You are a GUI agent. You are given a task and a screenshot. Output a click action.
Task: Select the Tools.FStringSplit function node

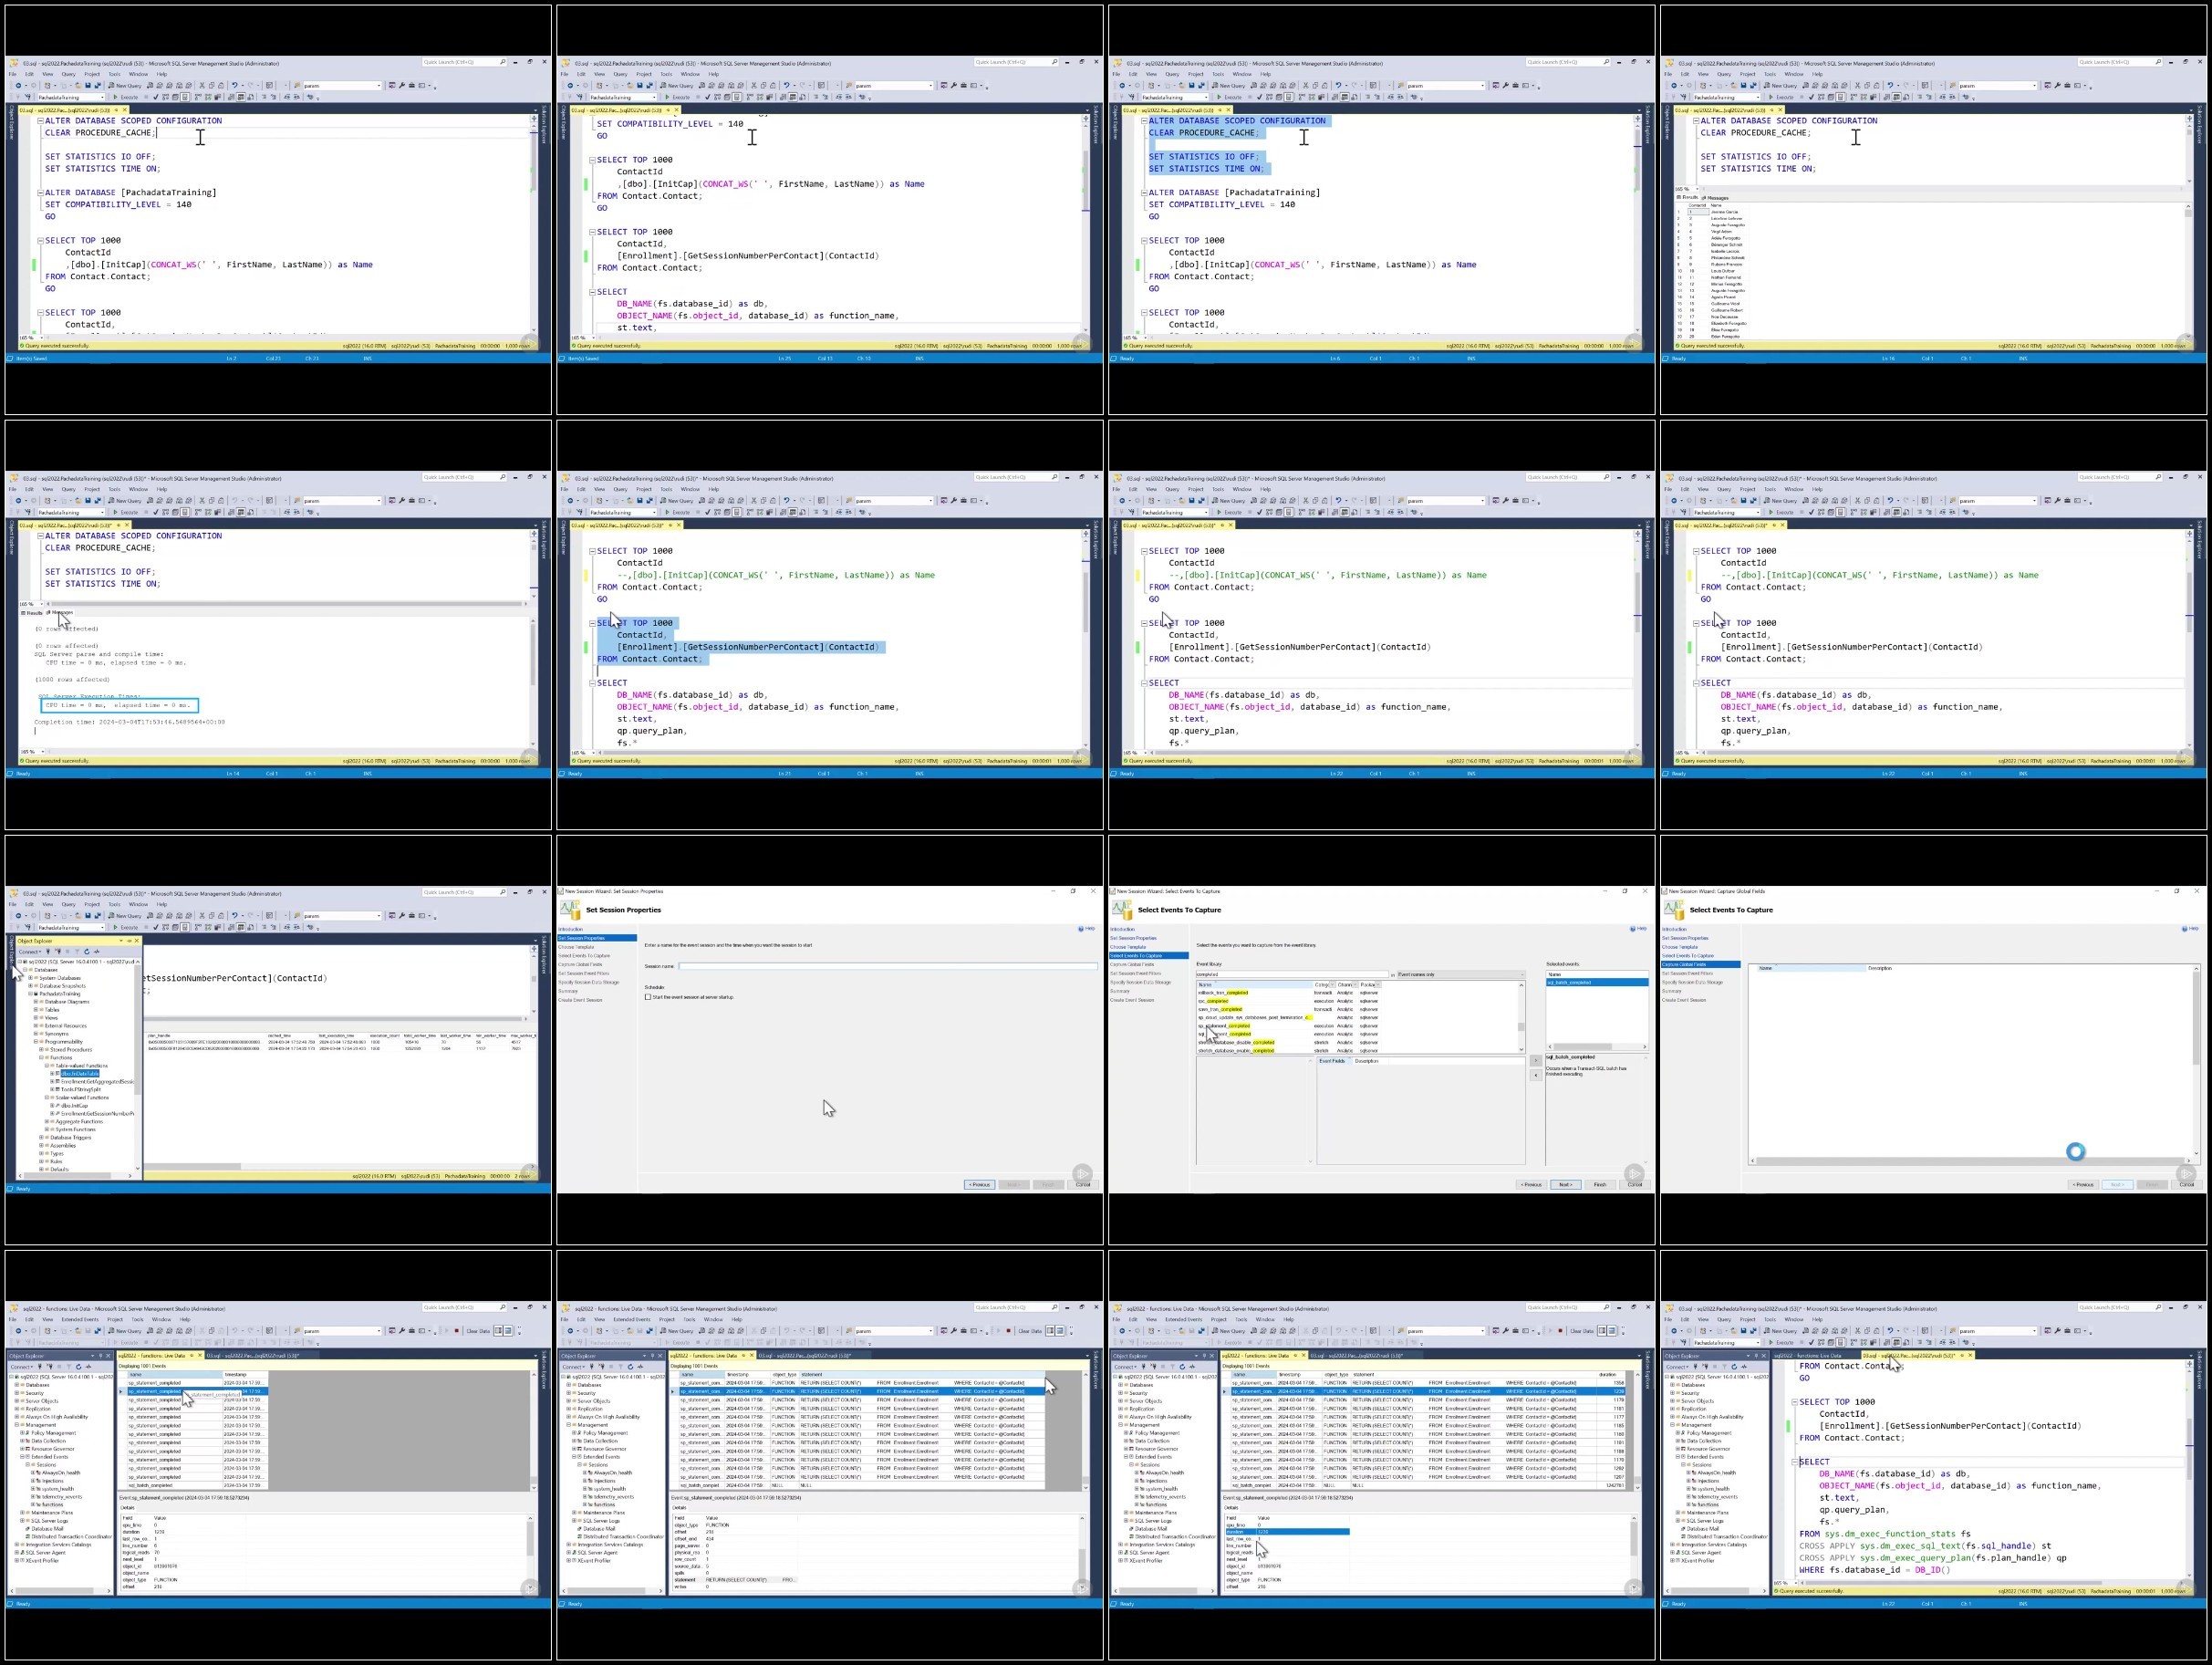click(81, 1090)
